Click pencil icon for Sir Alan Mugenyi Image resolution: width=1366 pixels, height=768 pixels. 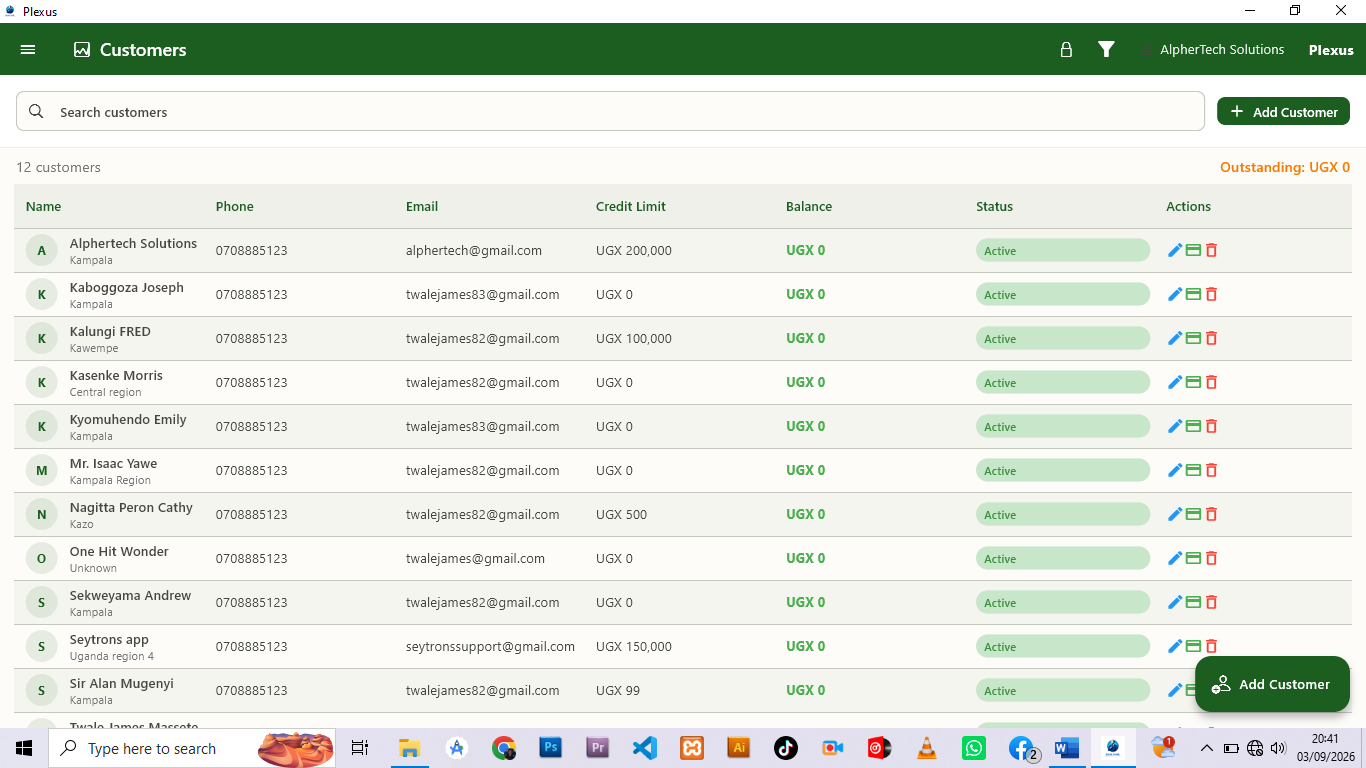(x=1175, y=690)
